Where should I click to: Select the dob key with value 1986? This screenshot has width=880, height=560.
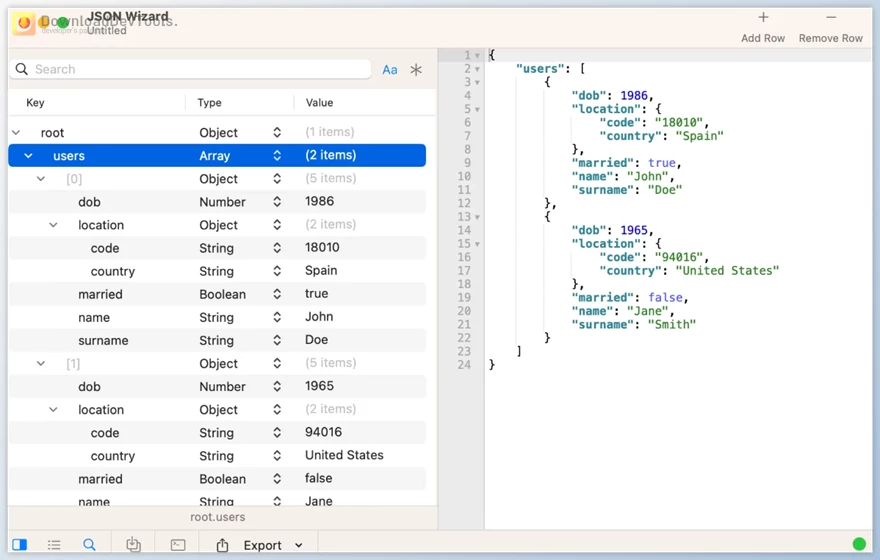pos(89,202)
